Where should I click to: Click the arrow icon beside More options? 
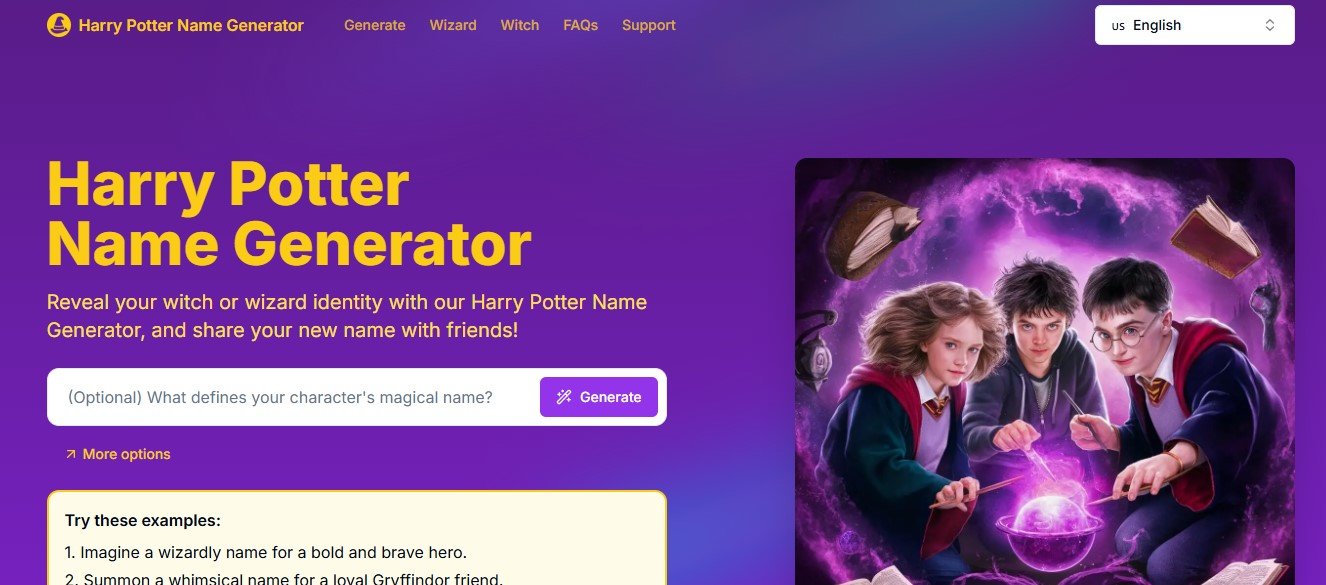tap(71, 454)
